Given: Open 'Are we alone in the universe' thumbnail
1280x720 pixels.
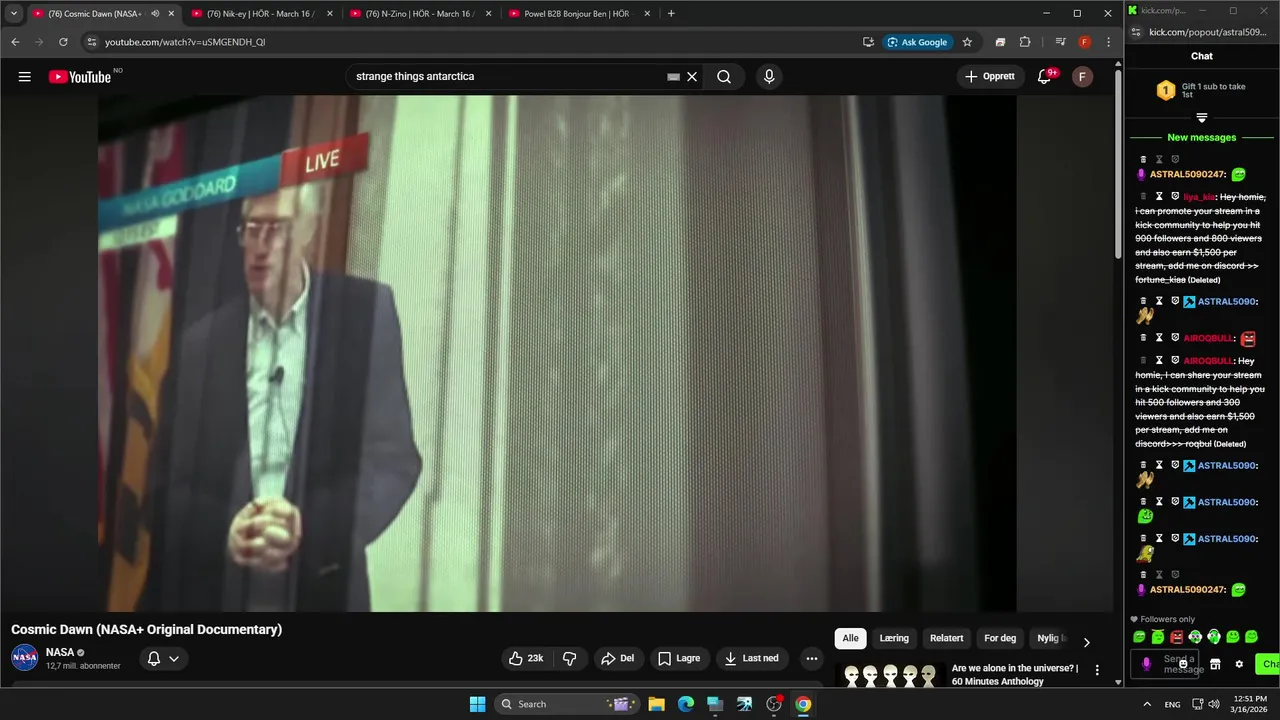Looking at the screenshot, I should [890, 677].
